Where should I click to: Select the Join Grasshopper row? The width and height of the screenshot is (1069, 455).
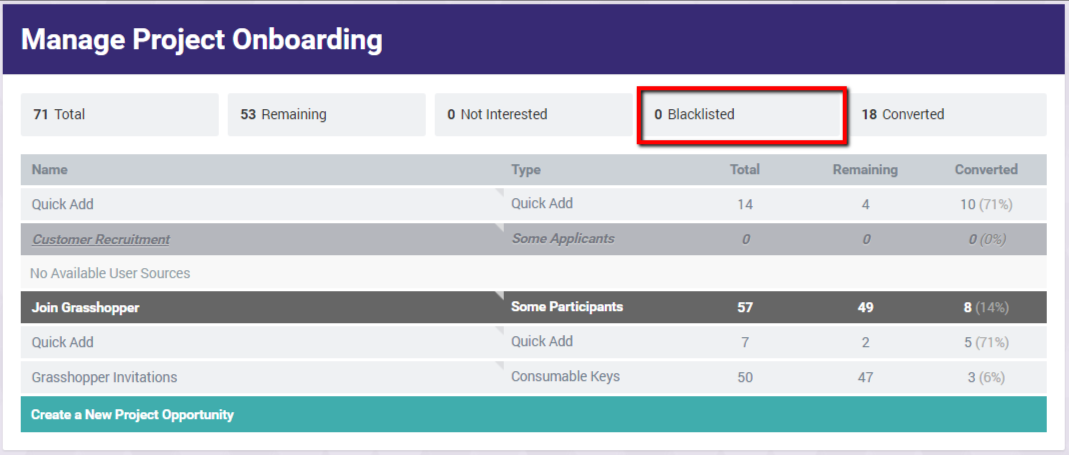[x=533, y=308]
